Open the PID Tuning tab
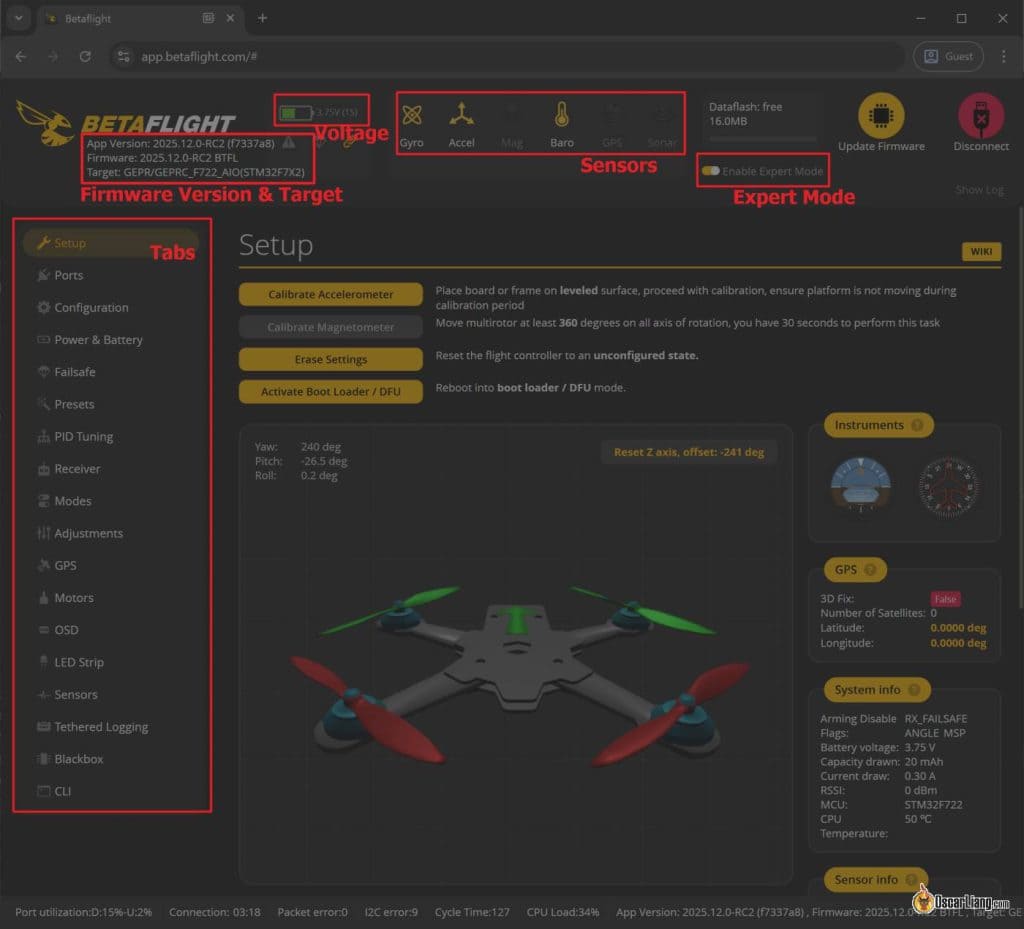The width and height of the screenshot is (1024, 929). click(x=111, y=436)
